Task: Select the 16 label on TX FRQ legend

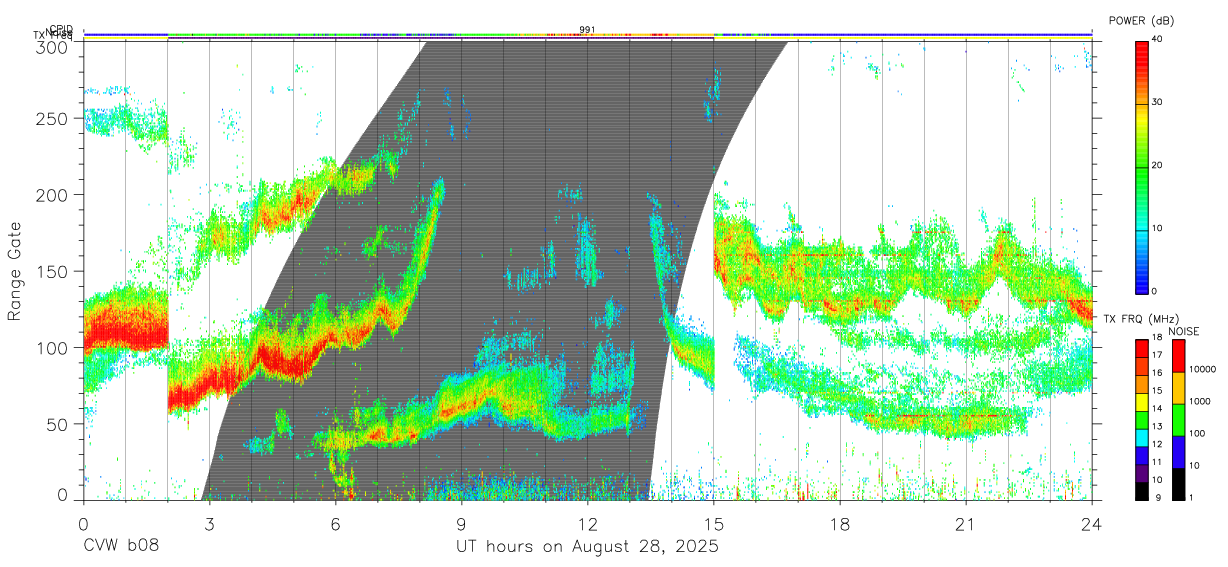Action: (1158, 374)
